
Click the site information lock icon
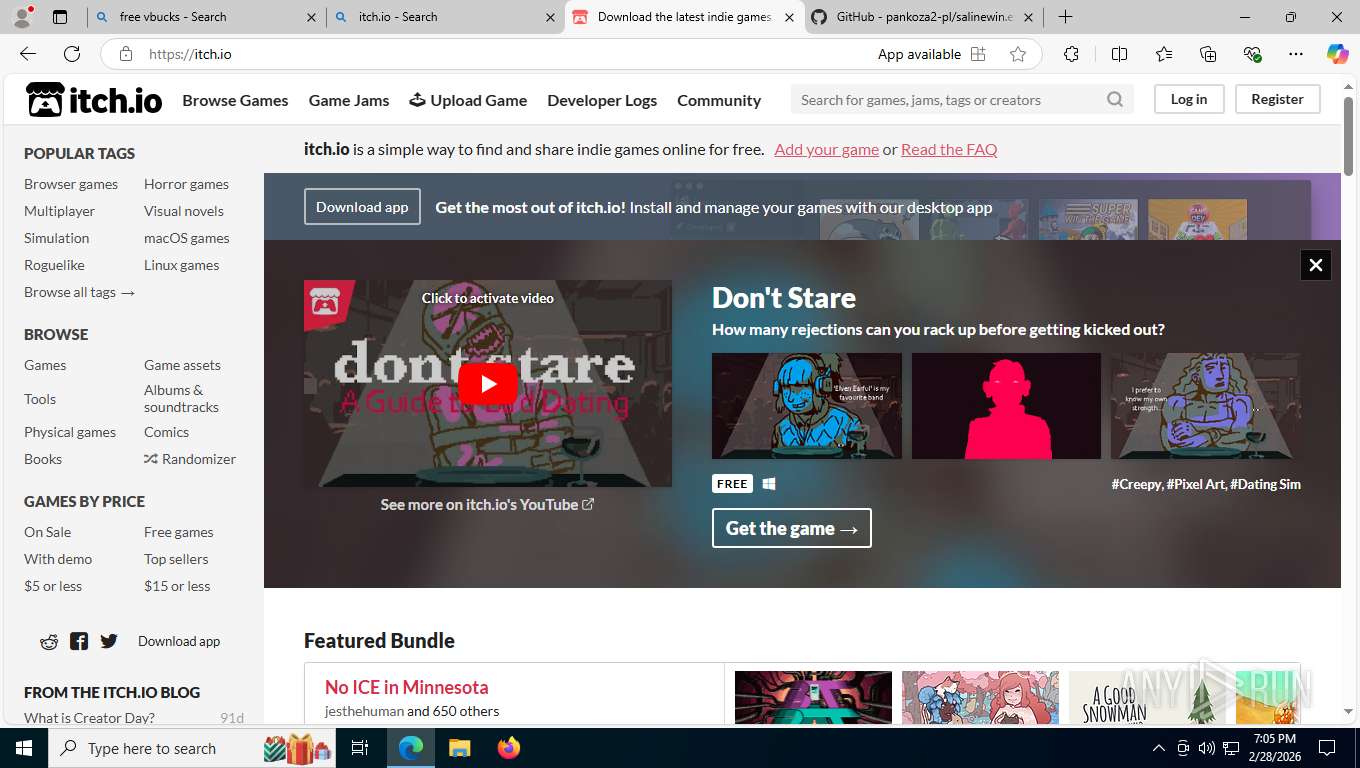pos(125,54)
